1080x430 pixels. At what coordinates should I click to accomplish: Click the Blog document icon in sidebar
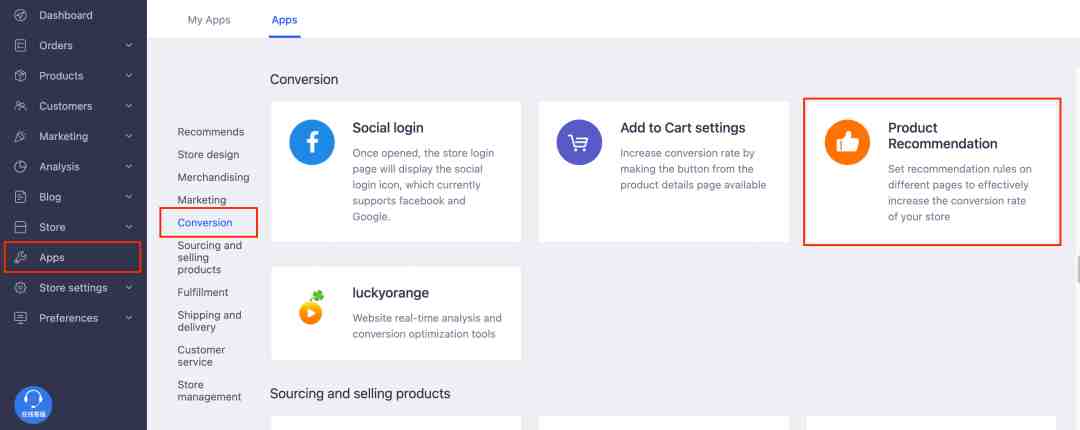(x=21, y=197)
